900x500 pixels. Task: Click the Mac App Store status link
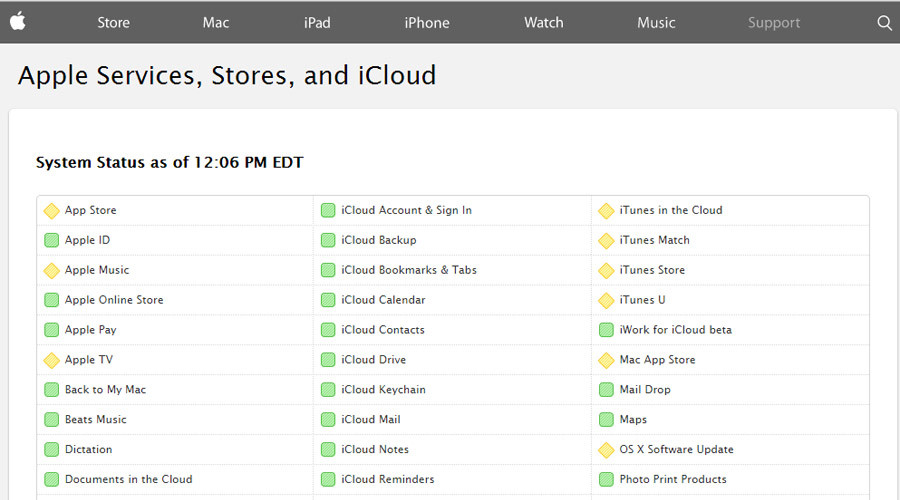point(657,359)
